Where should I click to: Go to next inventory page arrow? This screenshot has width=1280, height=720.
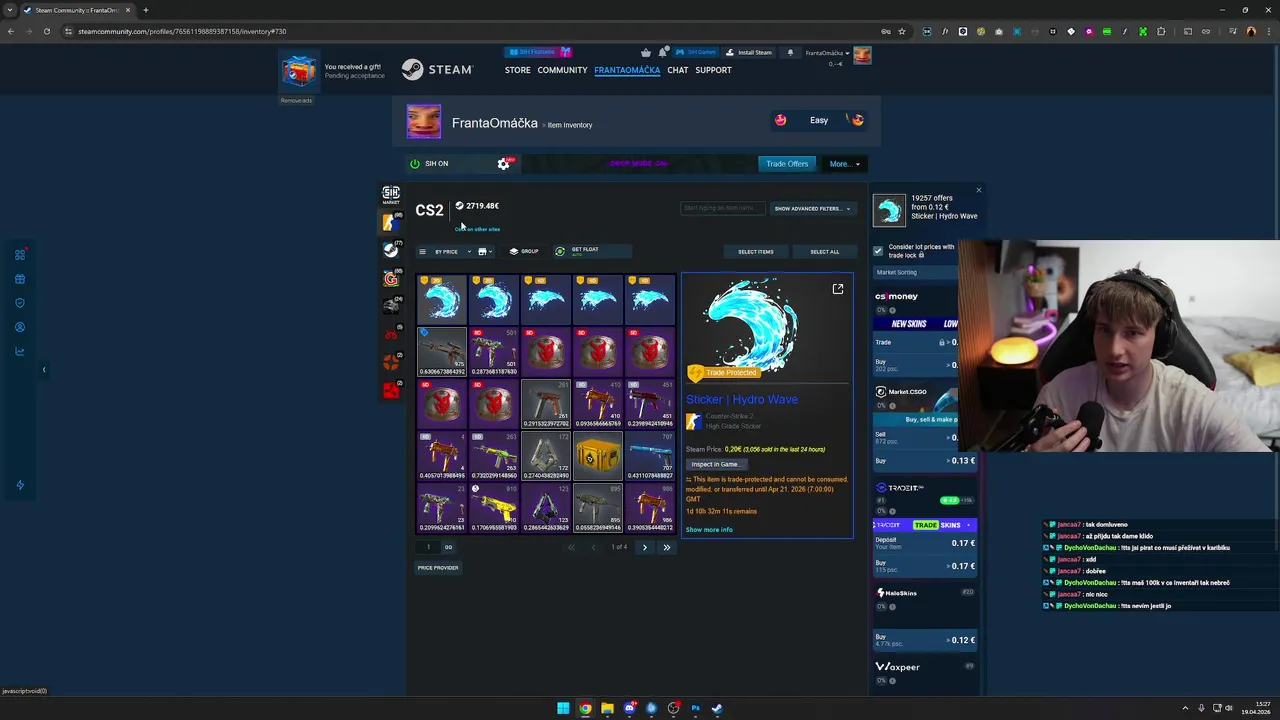[645, 547]
